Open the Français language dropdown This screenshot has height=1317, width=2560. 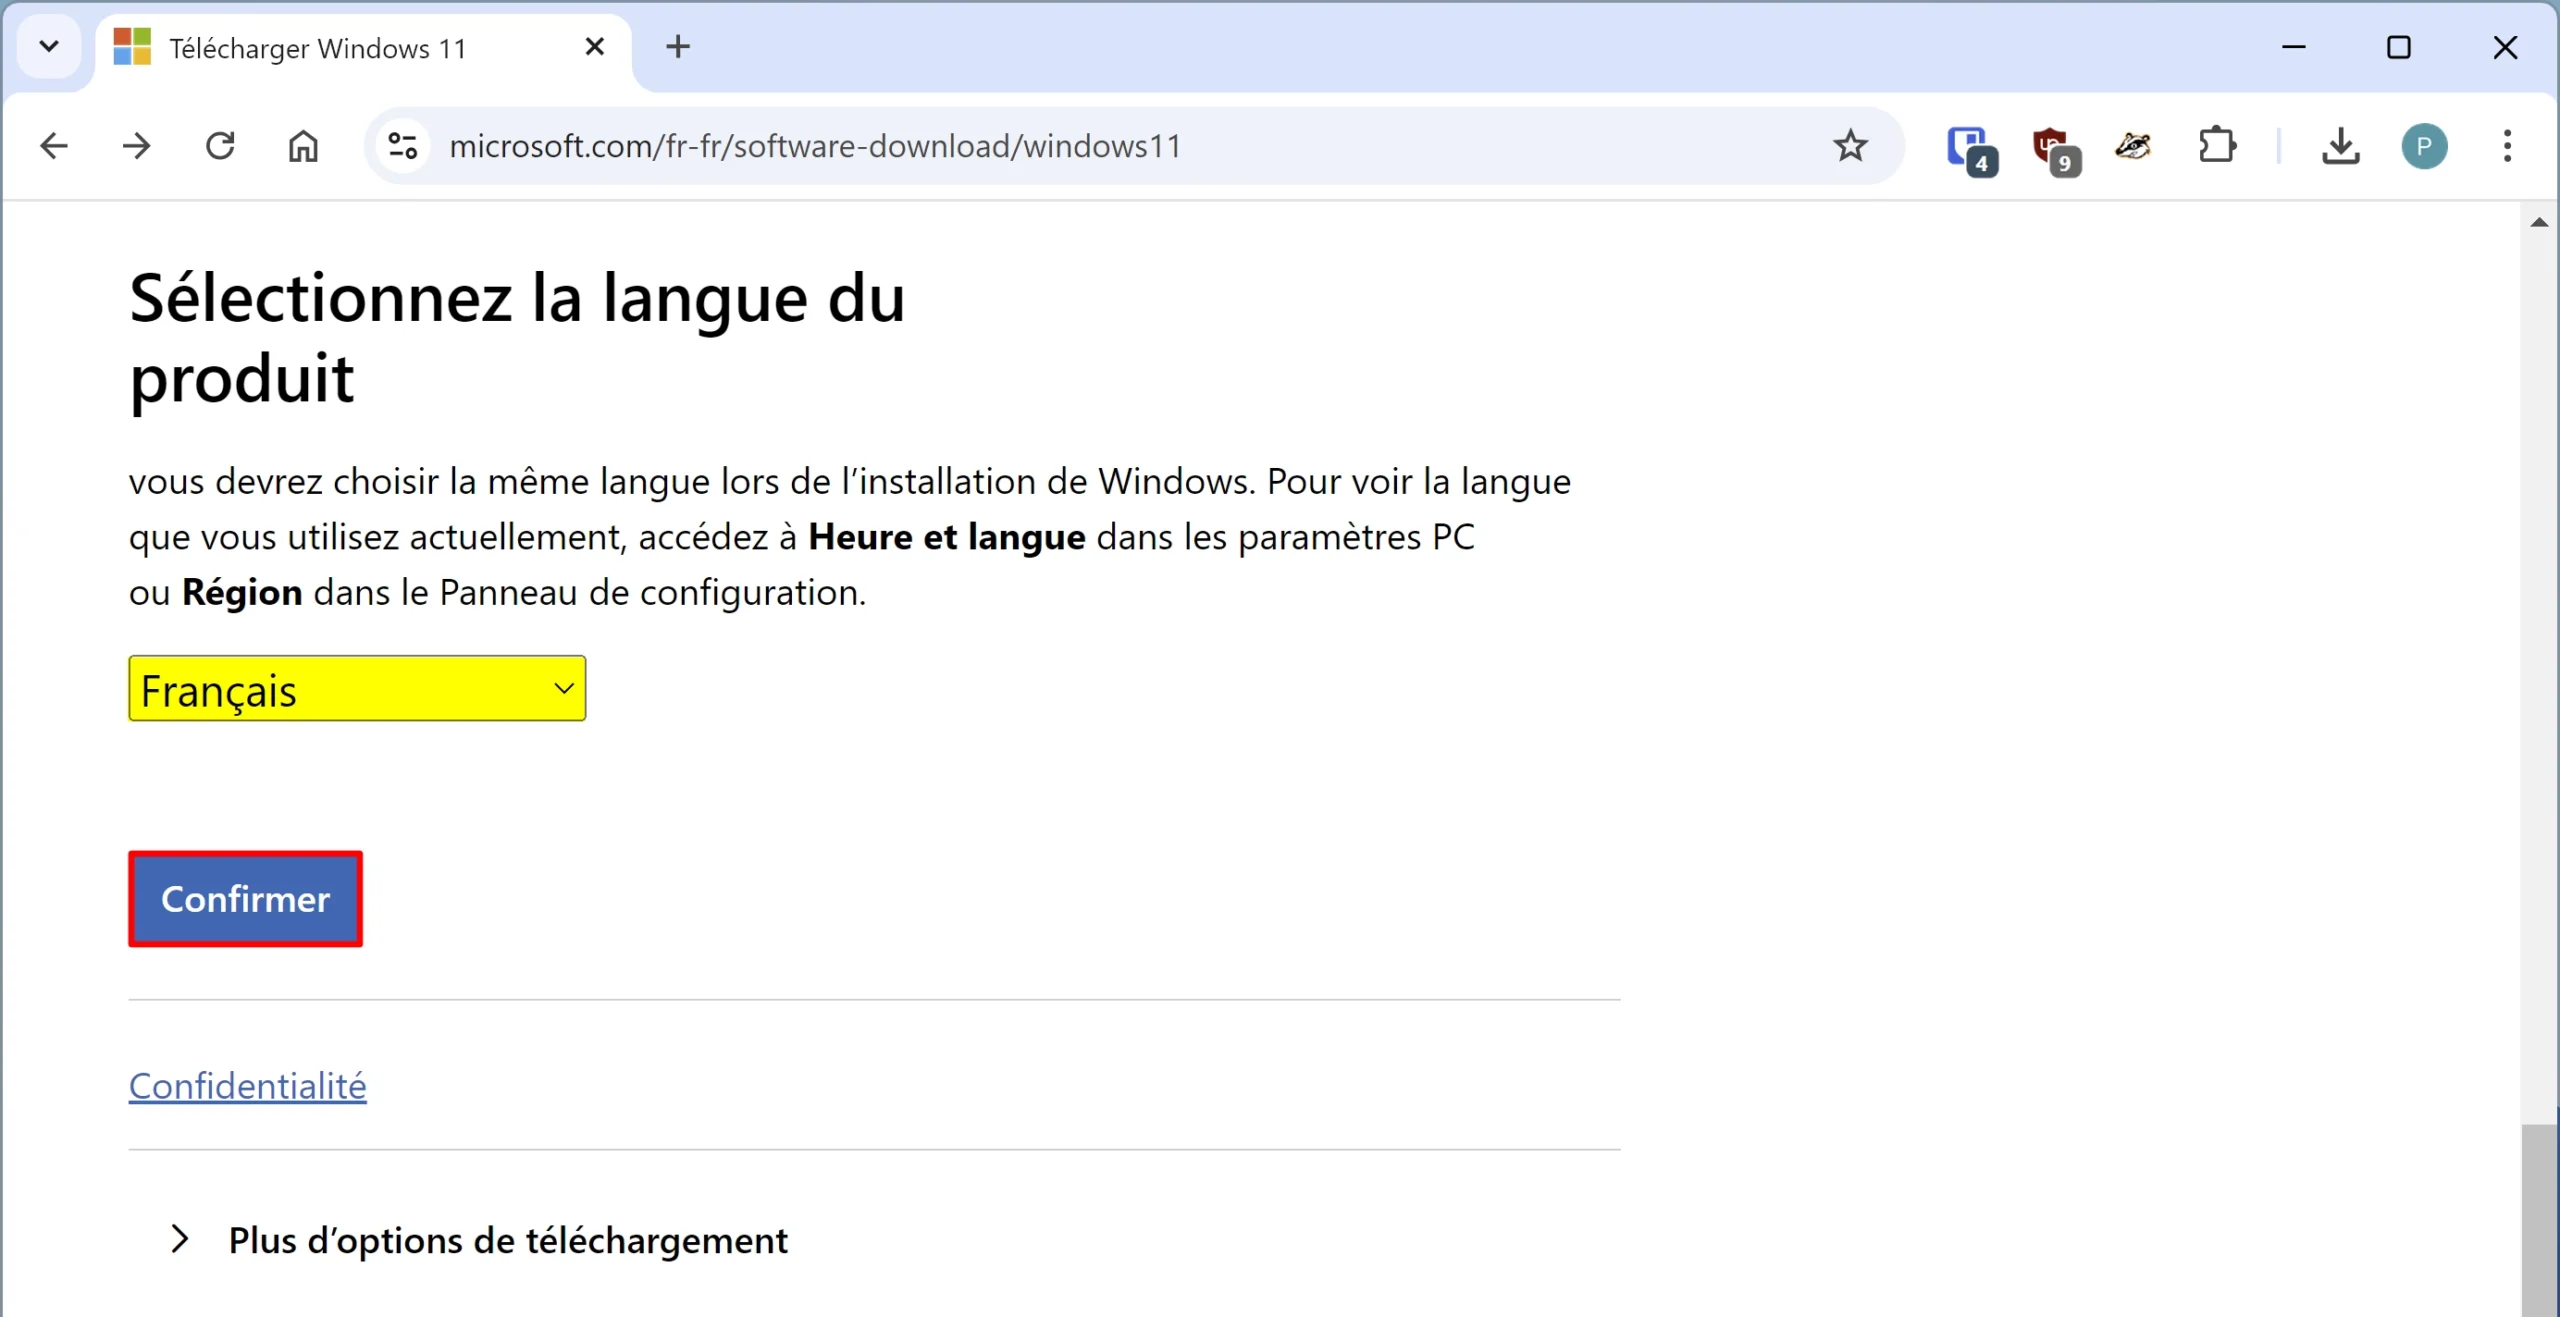tap(357, 688)
